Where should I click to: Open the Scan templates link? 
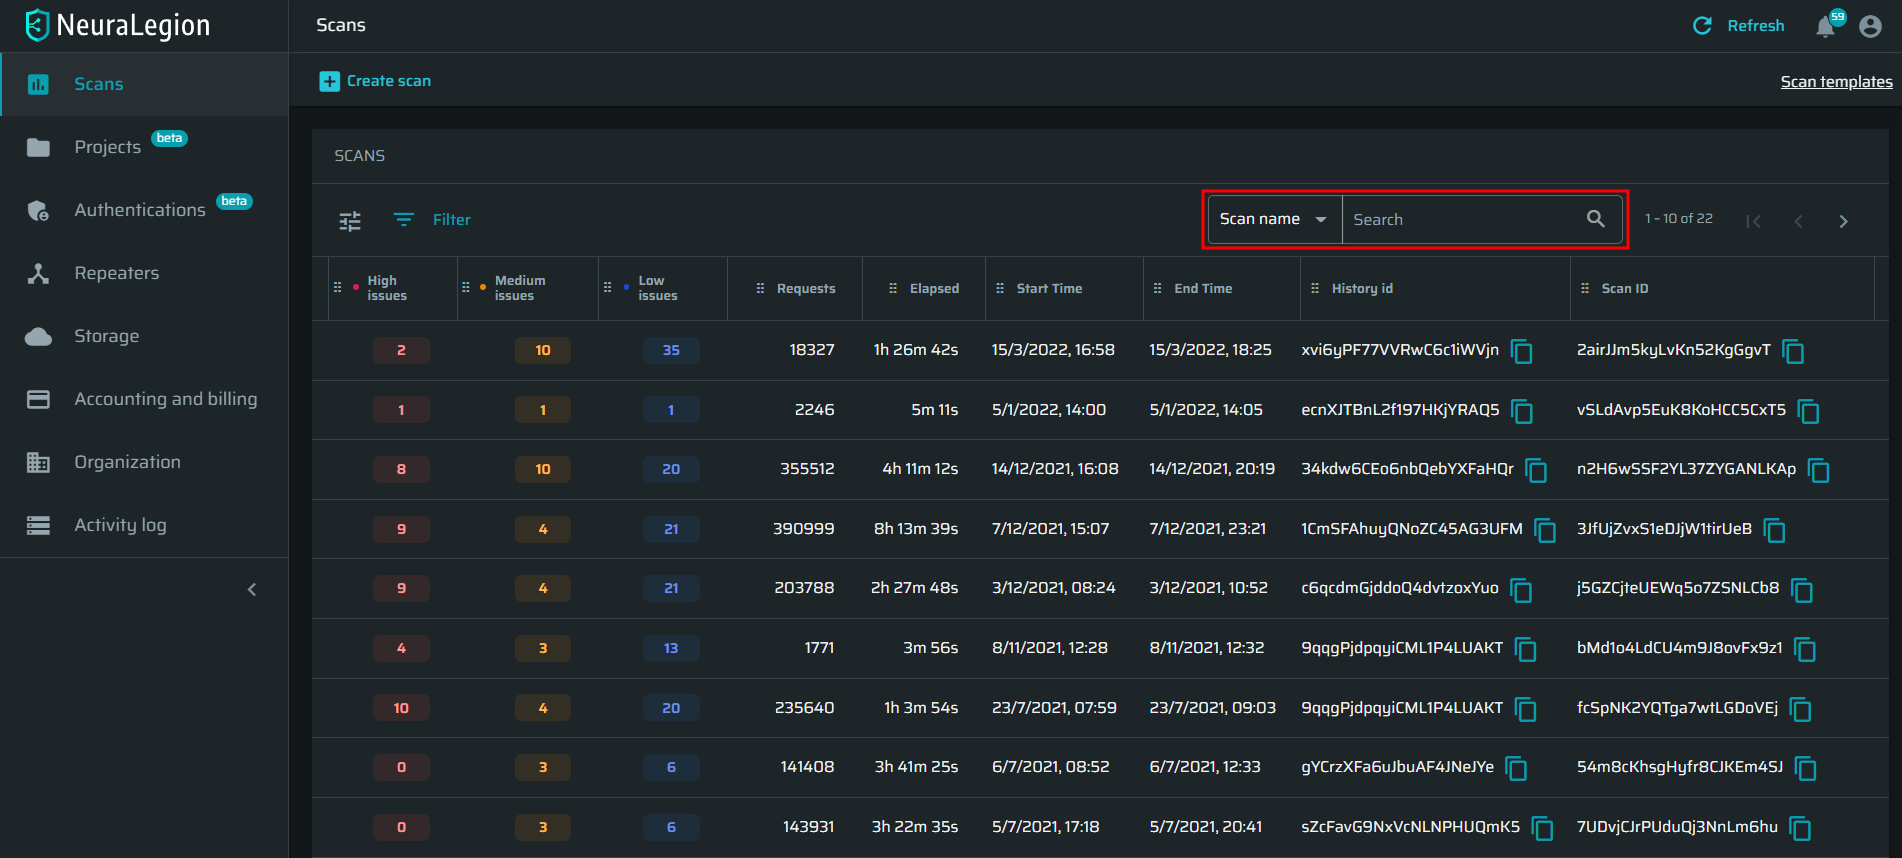[1836, 82]
